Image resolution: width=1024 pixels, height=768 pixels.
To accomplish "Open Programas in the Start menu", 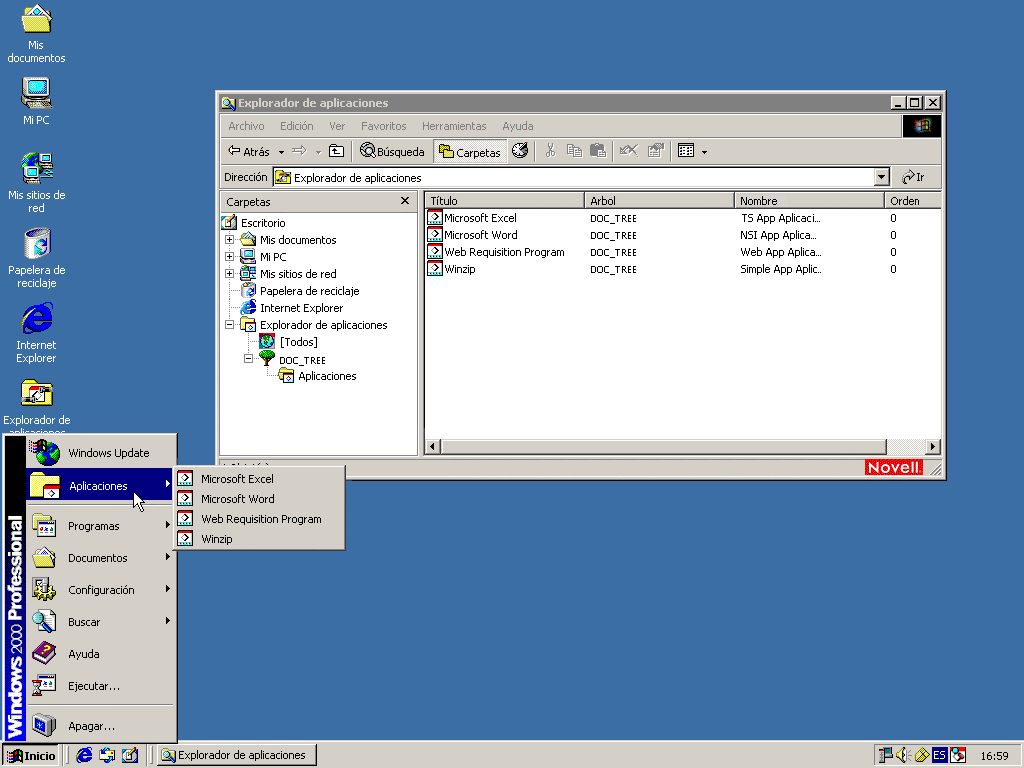I will pyautogui.click(x=94, y=526).
